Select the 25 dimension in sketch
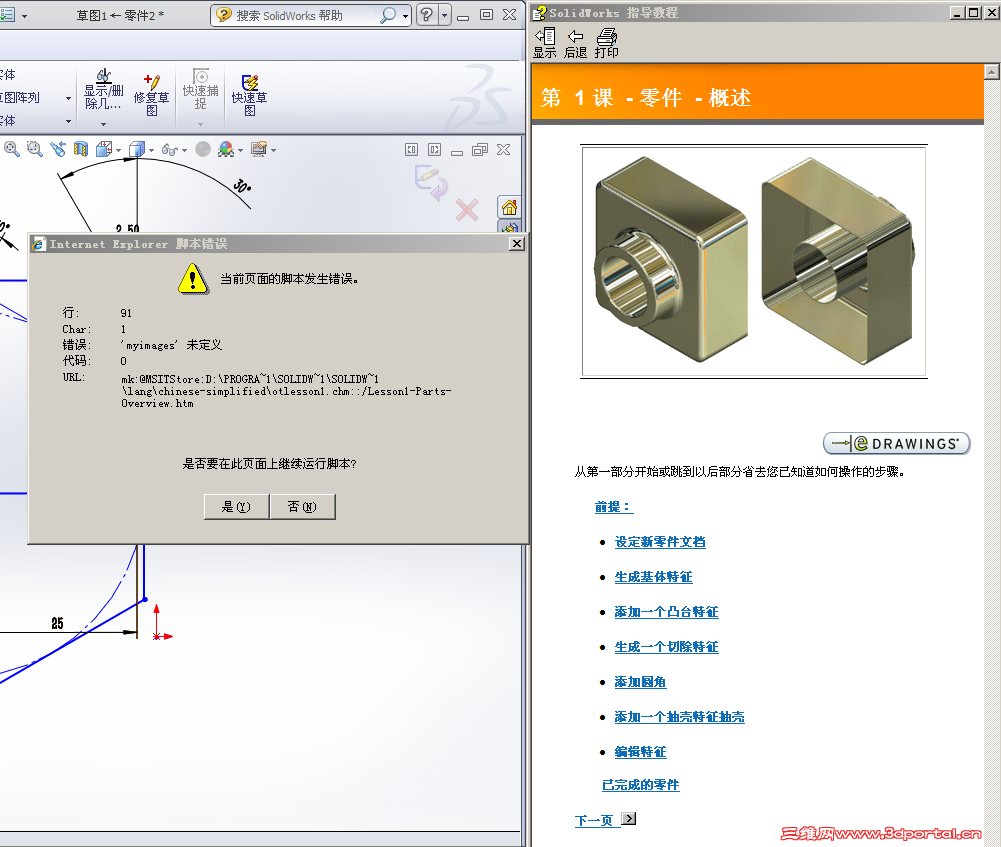Viewport: 1001px width, 847px height. coord(57,624)
